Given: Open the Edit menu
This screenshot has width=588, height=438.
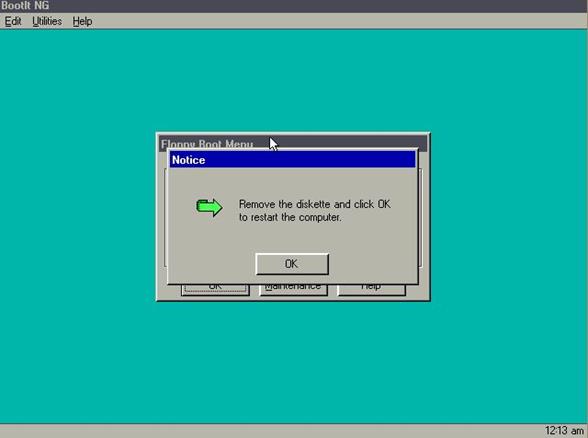Looking at the screenshot, I should click(13, 21).
